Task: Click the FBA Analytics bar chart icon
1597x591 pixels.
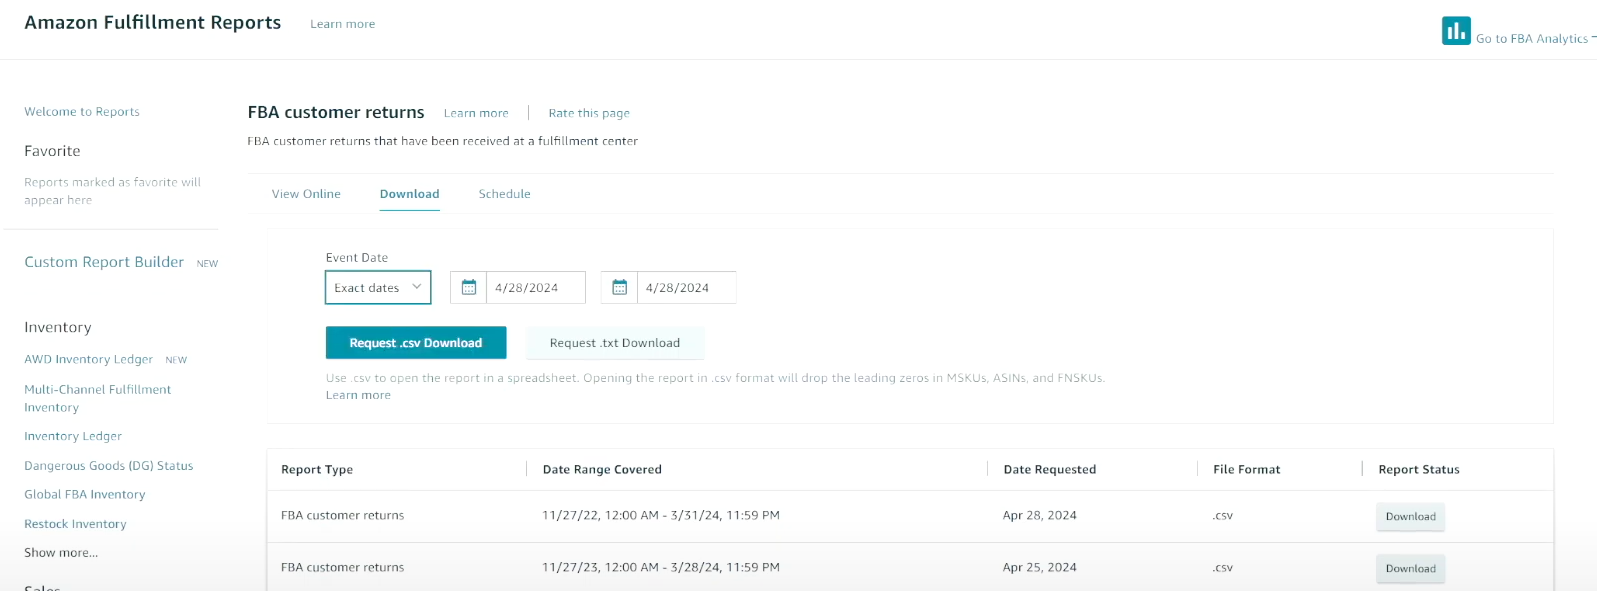Action: [x=1456, y=31]
